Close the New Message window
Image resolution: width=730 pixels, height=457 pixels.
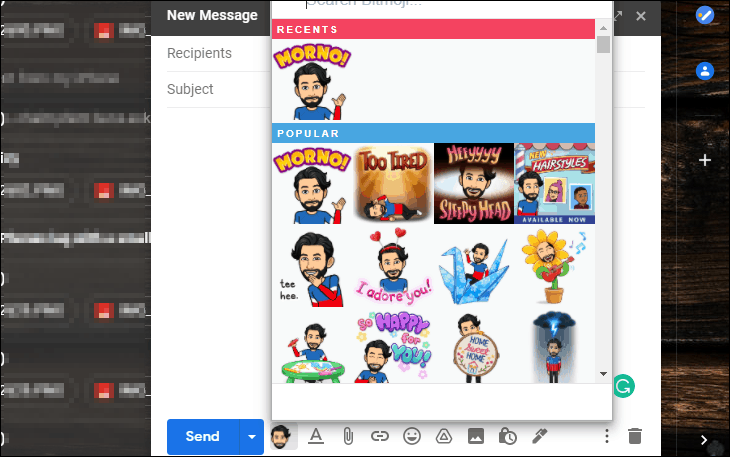point(641,16)
